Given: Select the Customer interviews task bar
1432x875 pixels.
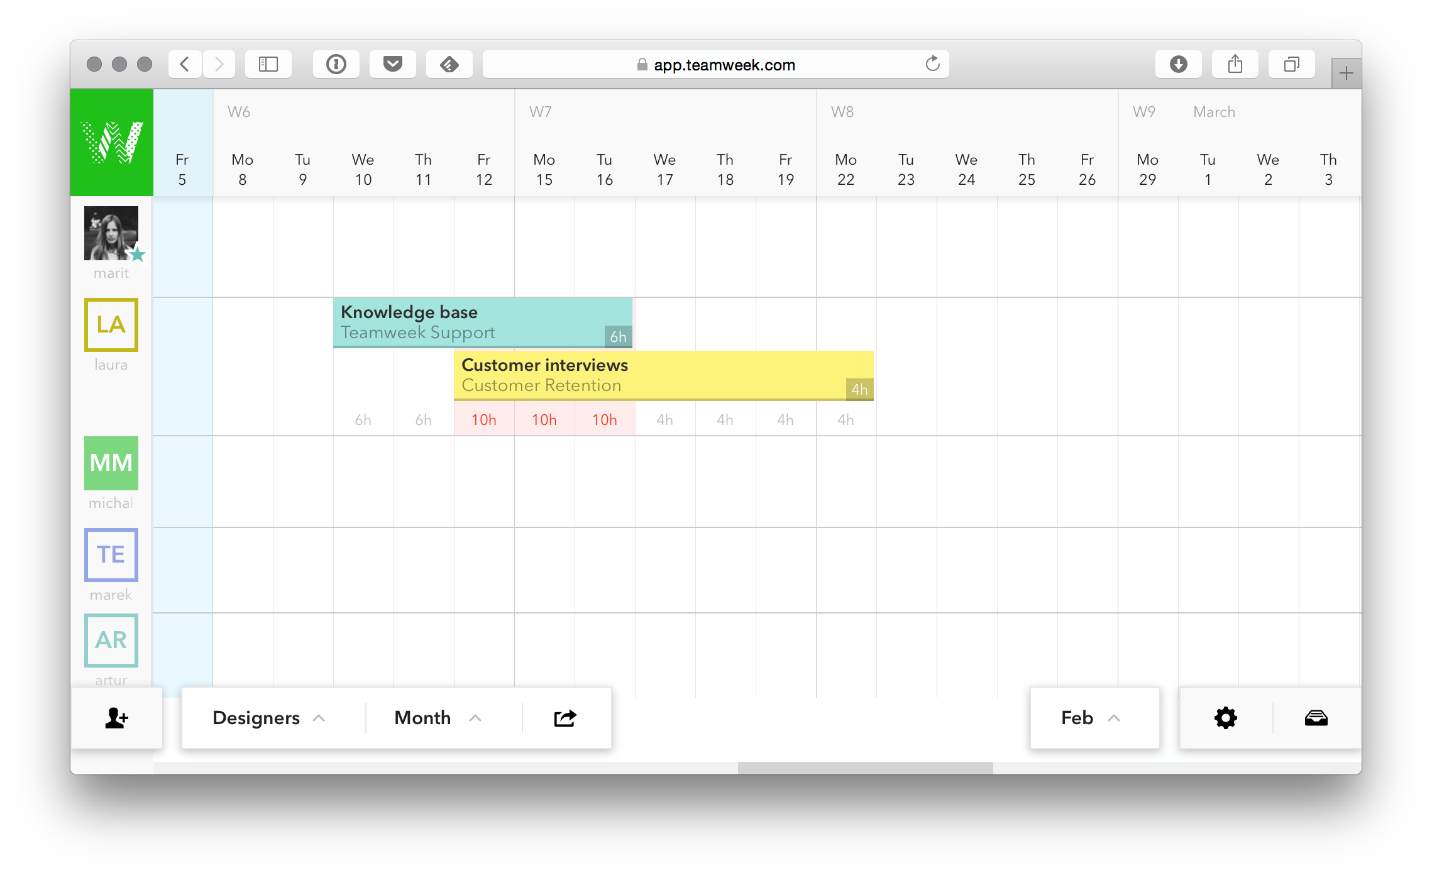Looking at the screenshot, I should (663, 375).
